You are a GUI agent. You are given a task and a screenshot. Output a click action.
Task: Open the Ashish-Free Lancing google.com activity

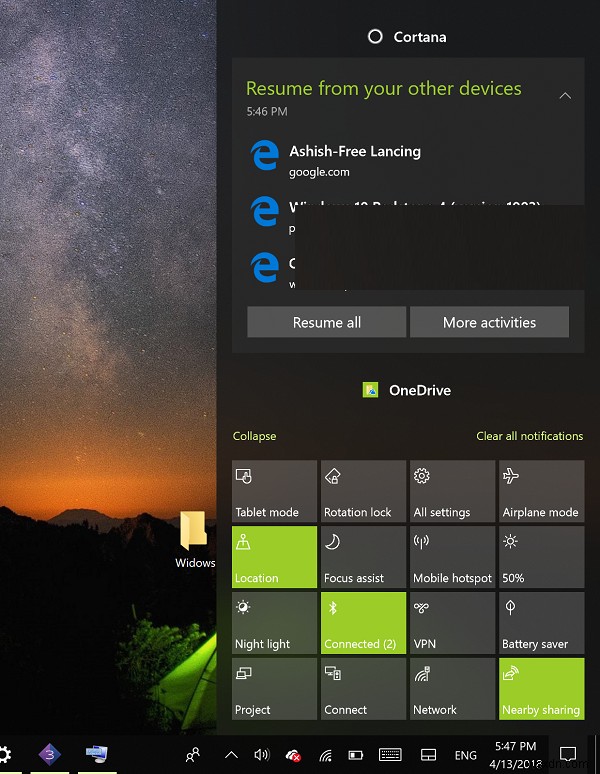point(408,160)
